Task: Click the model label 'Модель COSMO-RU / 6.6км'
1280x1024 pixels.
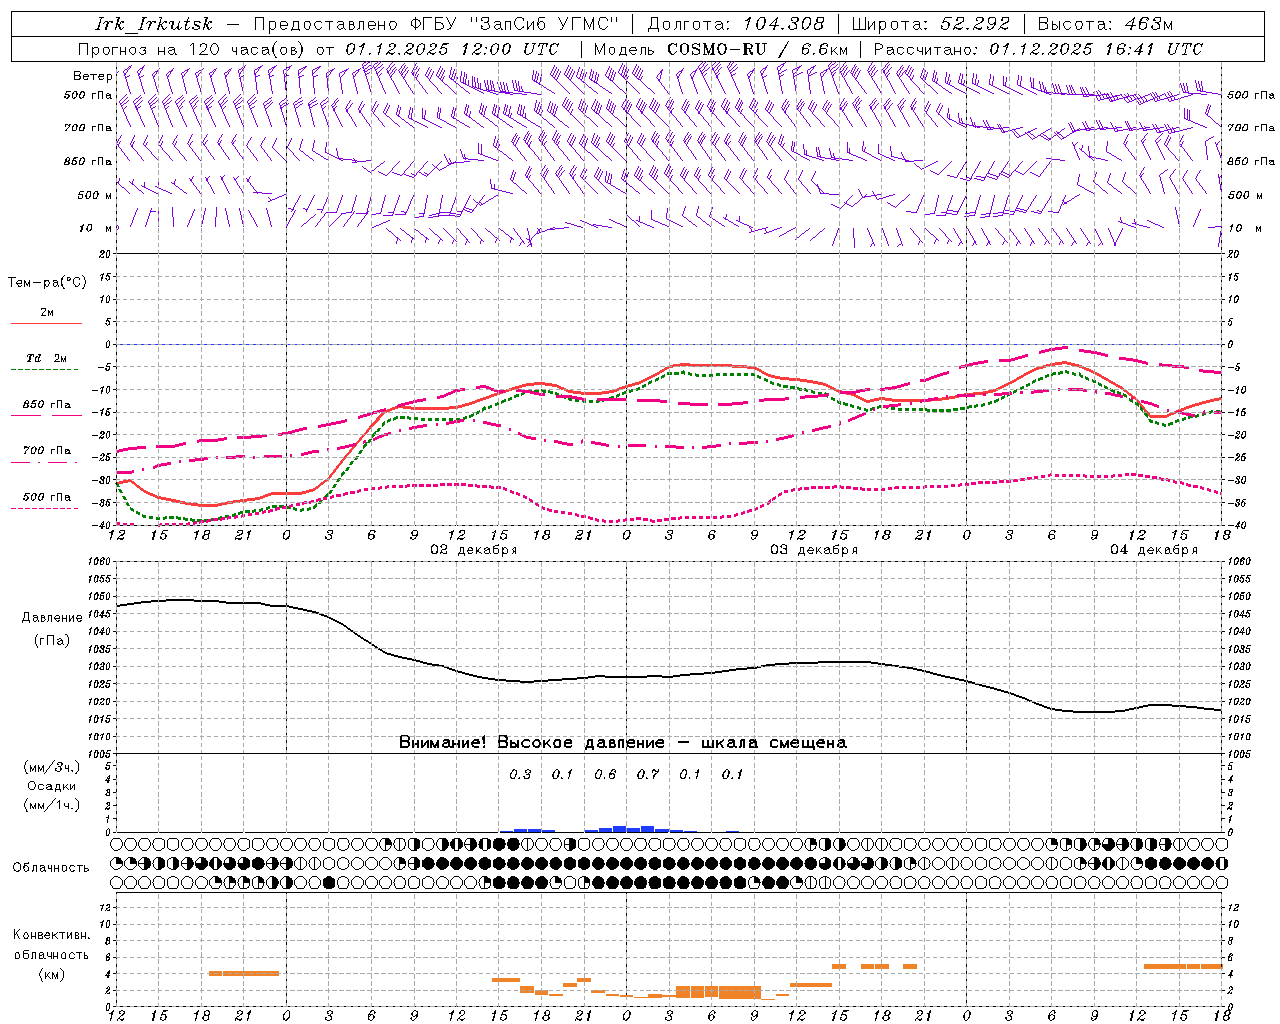Action: (x=721, y=49)
